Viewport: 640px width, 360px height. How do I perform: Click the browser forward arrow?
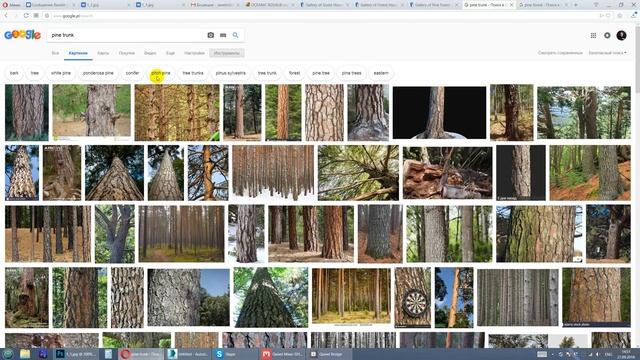tap(16, 16)
